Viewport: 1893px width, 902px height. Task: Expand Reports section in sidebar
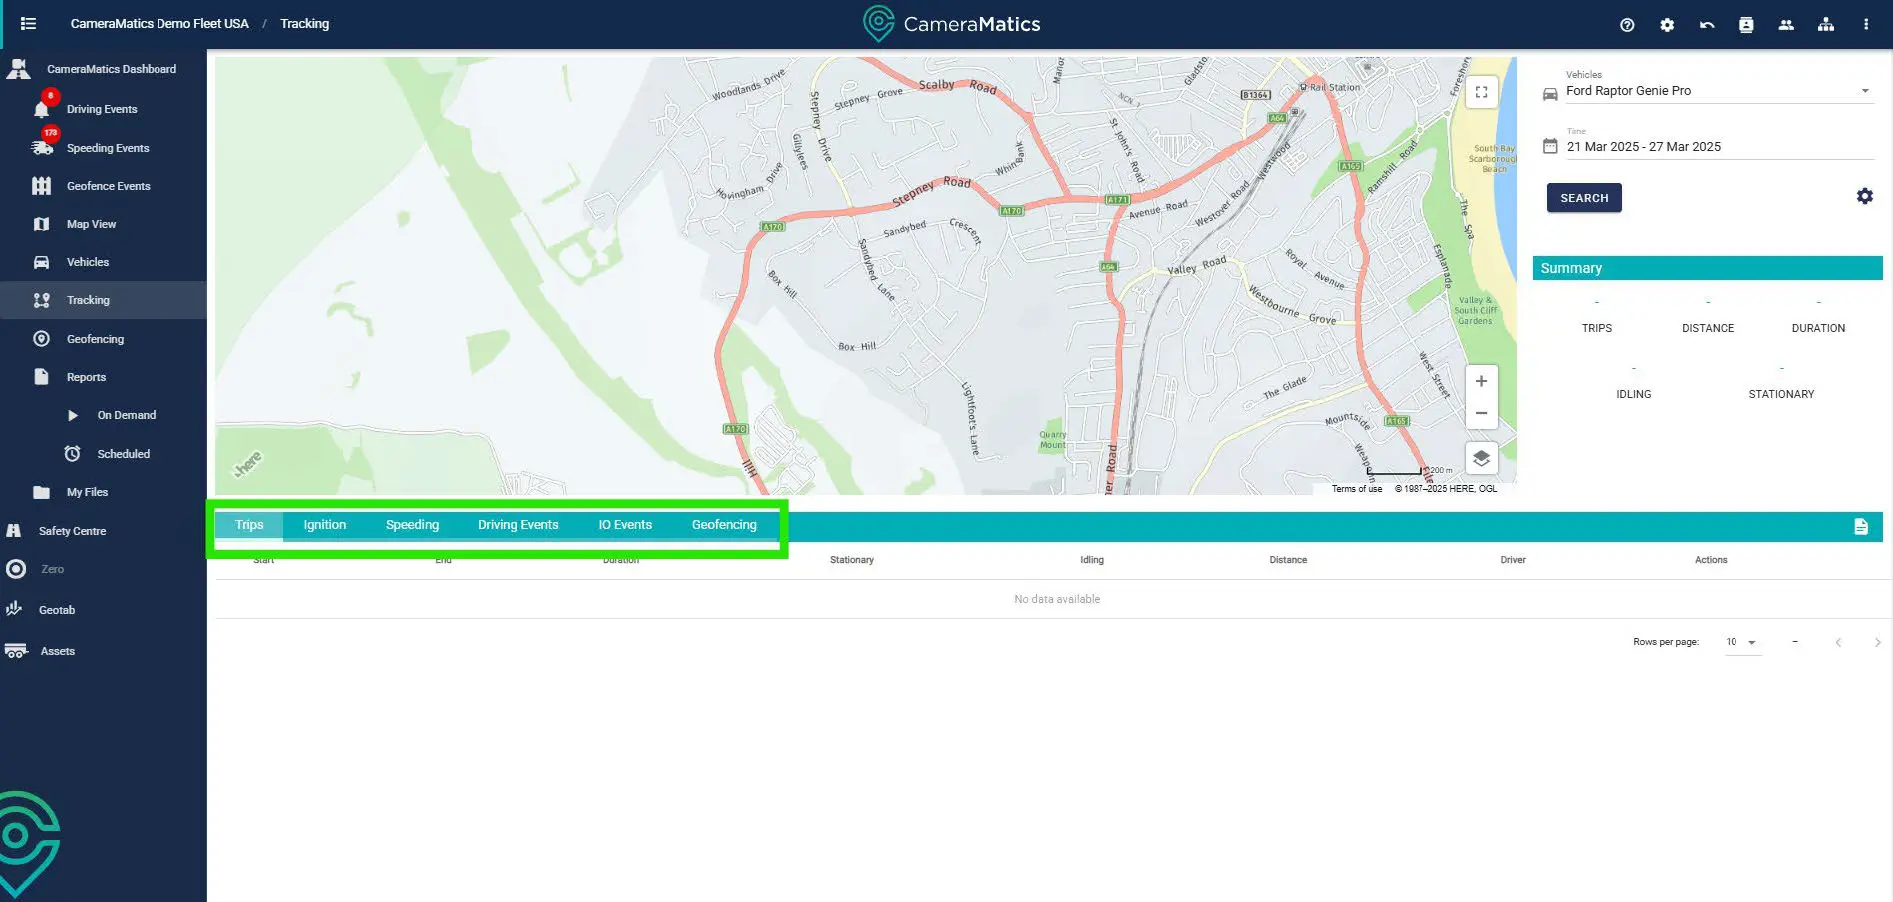point(103,377)
